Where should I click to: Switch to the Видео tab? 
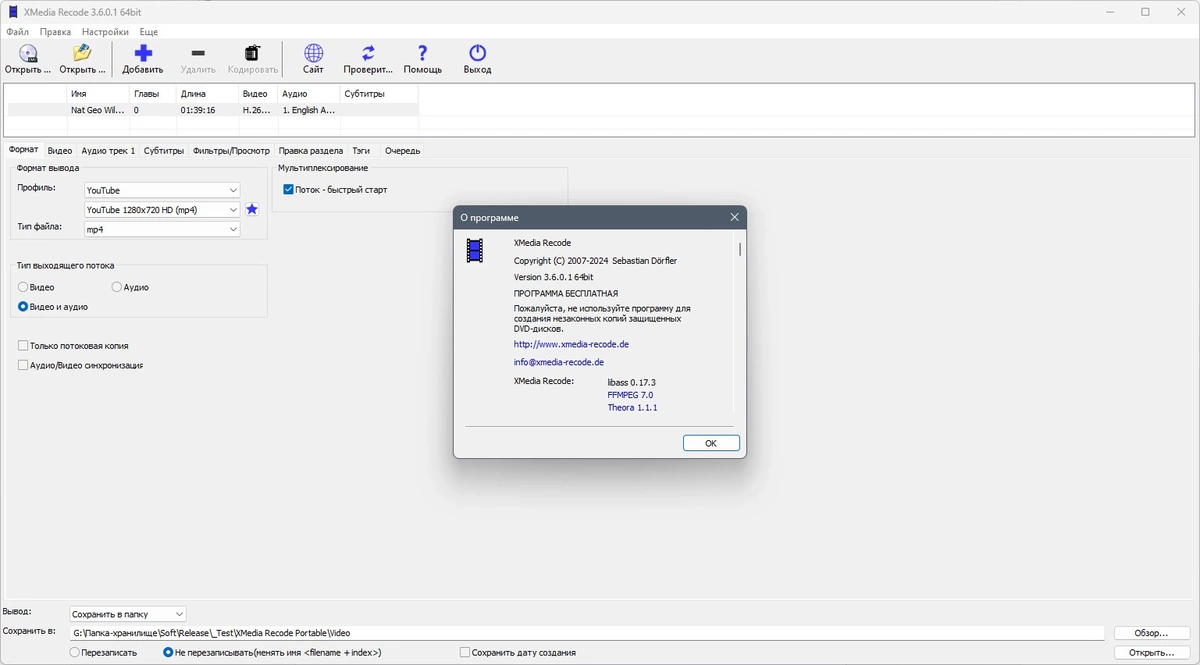[x=60, y=151]
